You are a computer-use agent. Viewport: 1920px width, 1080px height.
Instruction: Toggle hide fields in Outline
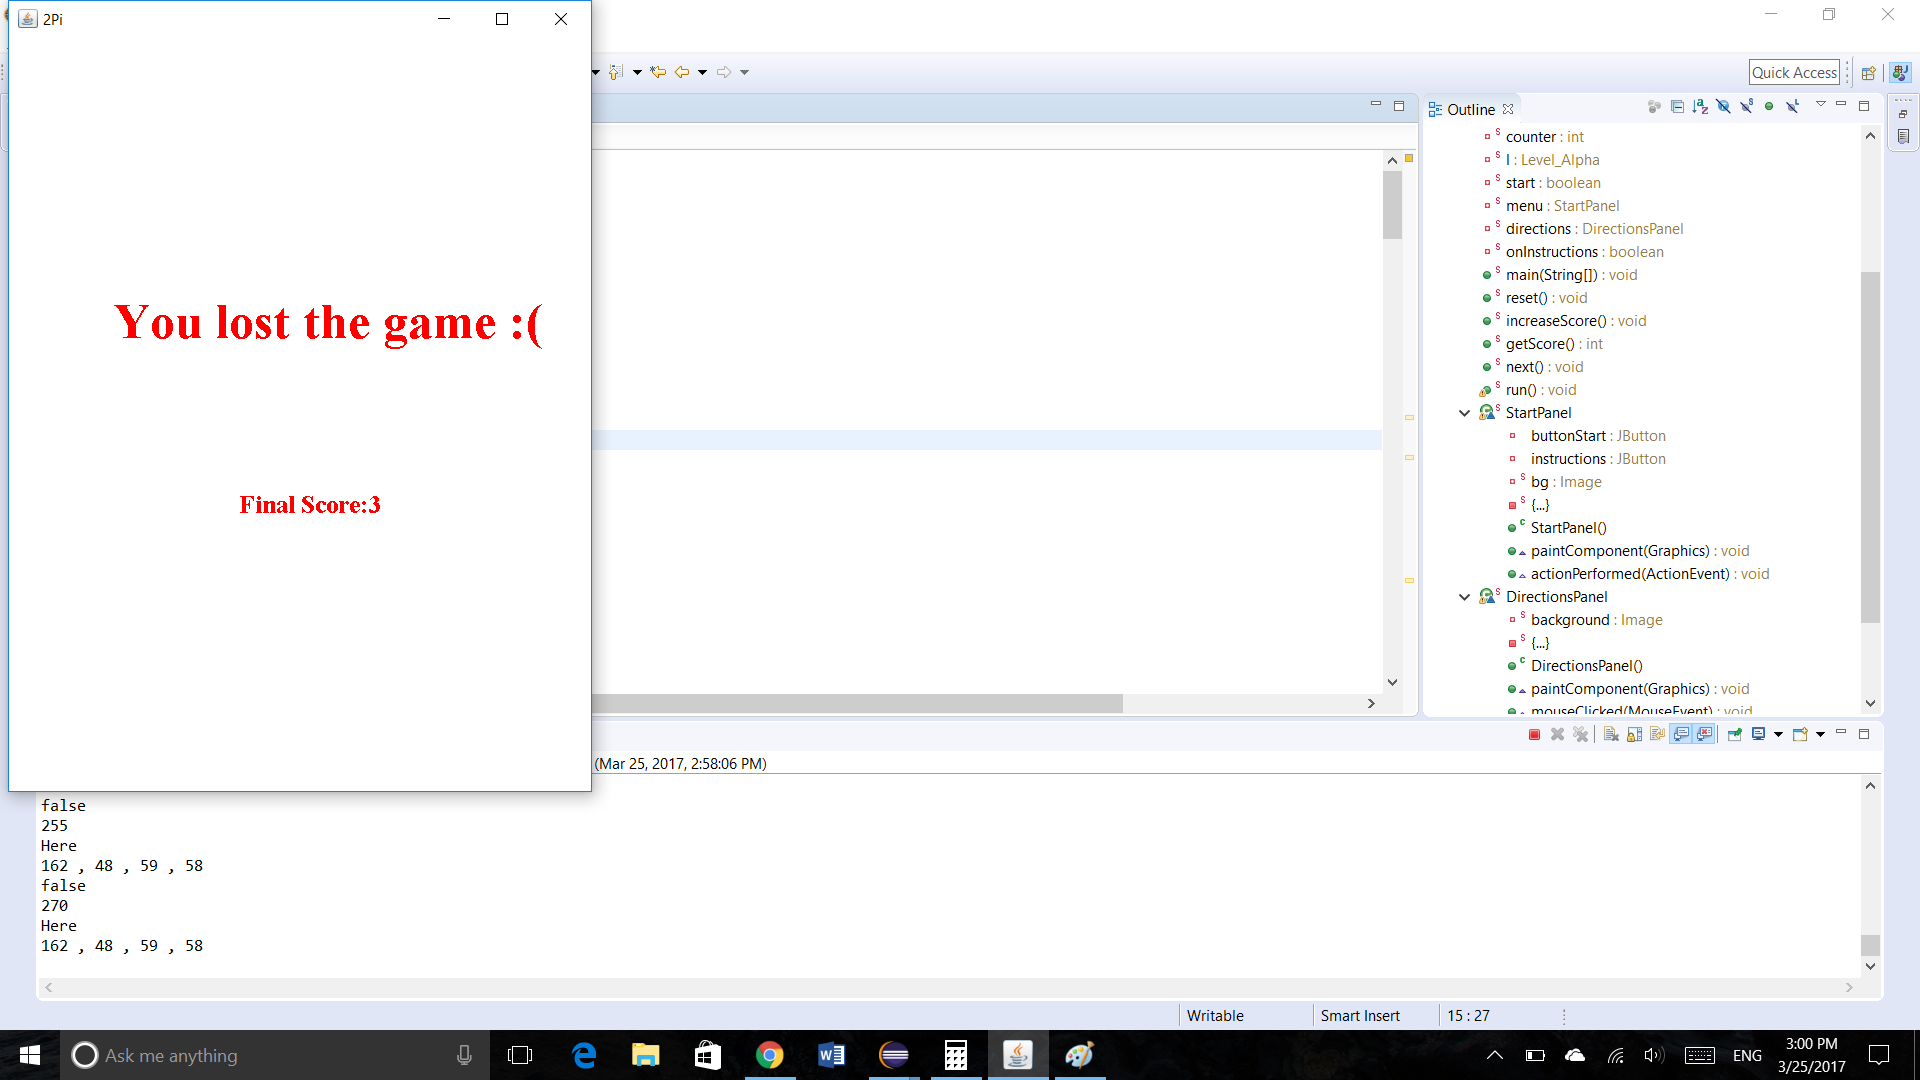point(1723,106)
